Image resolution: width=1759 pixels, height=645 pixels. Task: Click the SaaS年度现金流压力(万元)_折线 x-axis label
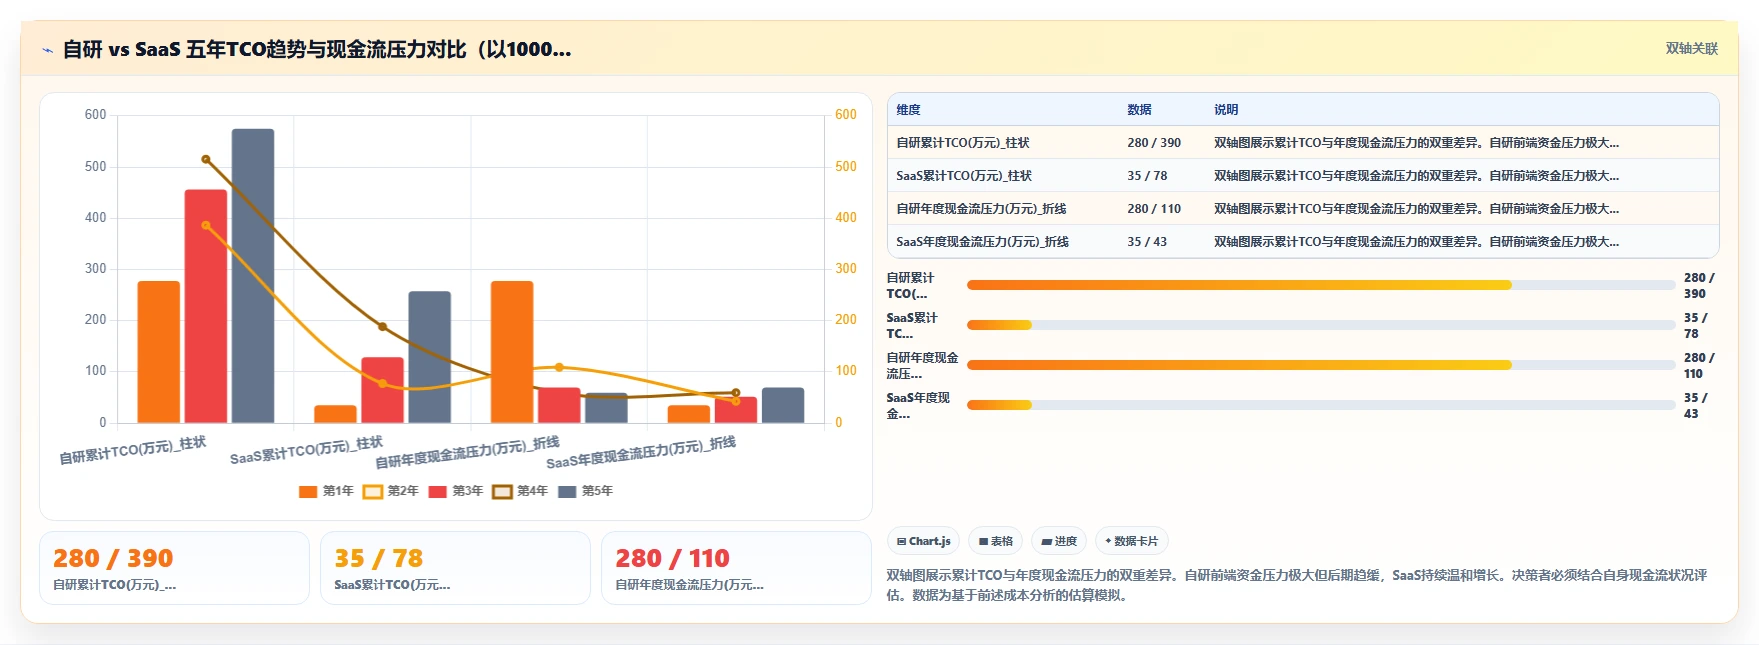tap(641, 453)
